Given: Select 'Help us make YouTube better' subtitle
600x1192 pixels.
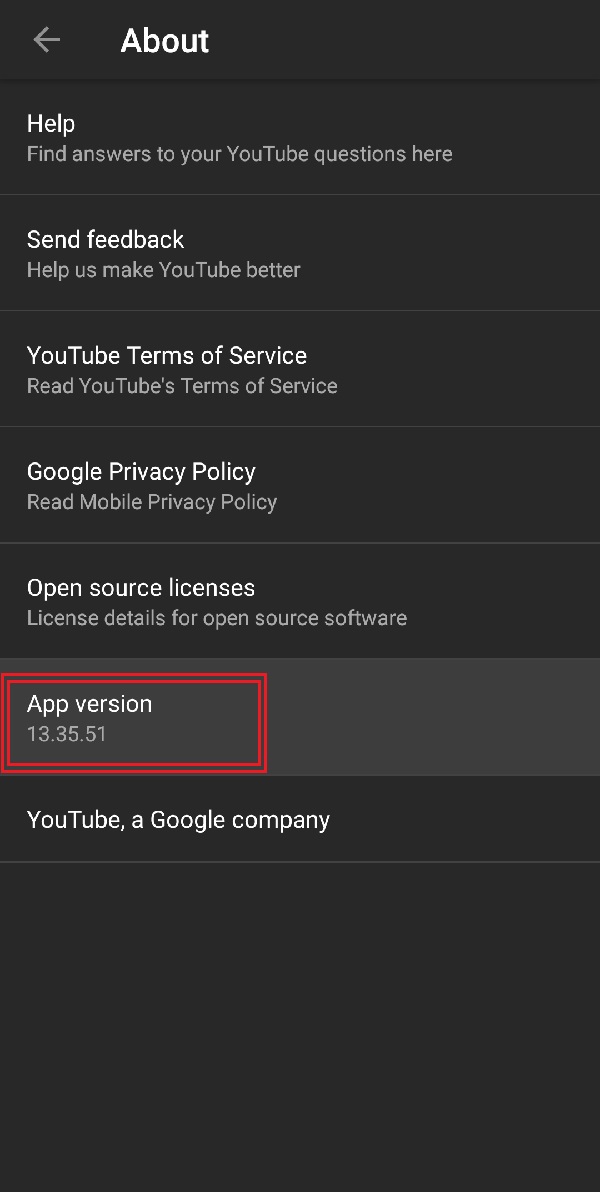Looking at the screenshot, I should click(x=162, y=269).
